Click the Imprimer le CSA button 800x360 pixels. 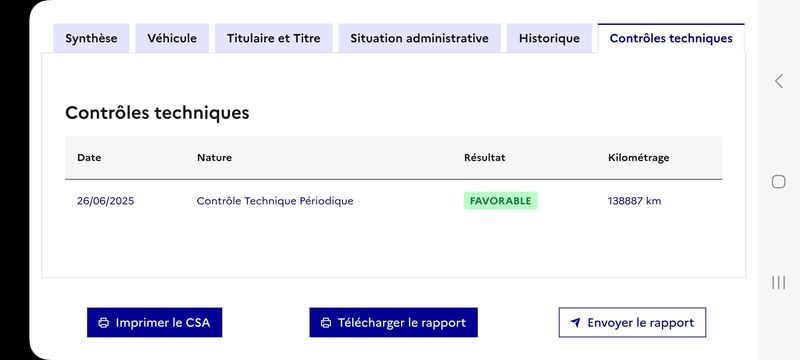click(155, 322)
